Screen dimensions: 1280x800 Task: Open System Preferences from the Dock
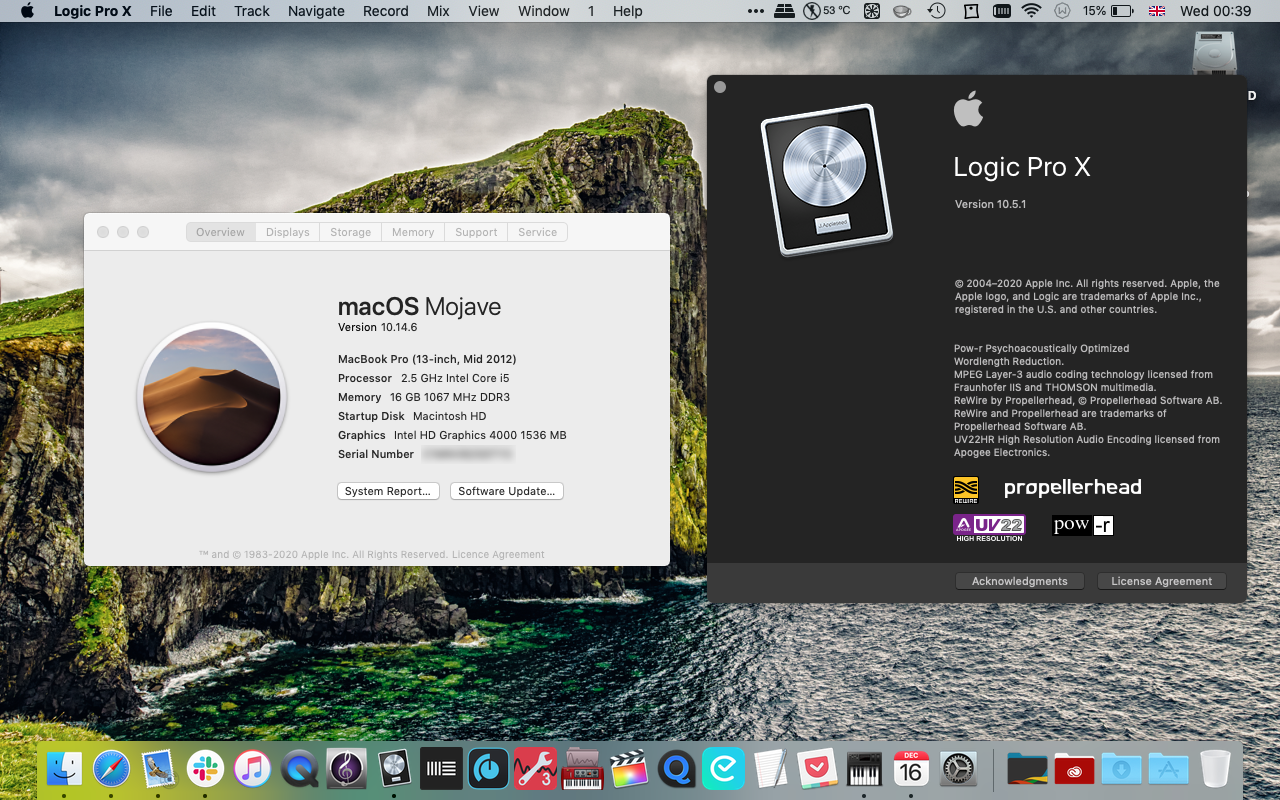pos(958,769)
